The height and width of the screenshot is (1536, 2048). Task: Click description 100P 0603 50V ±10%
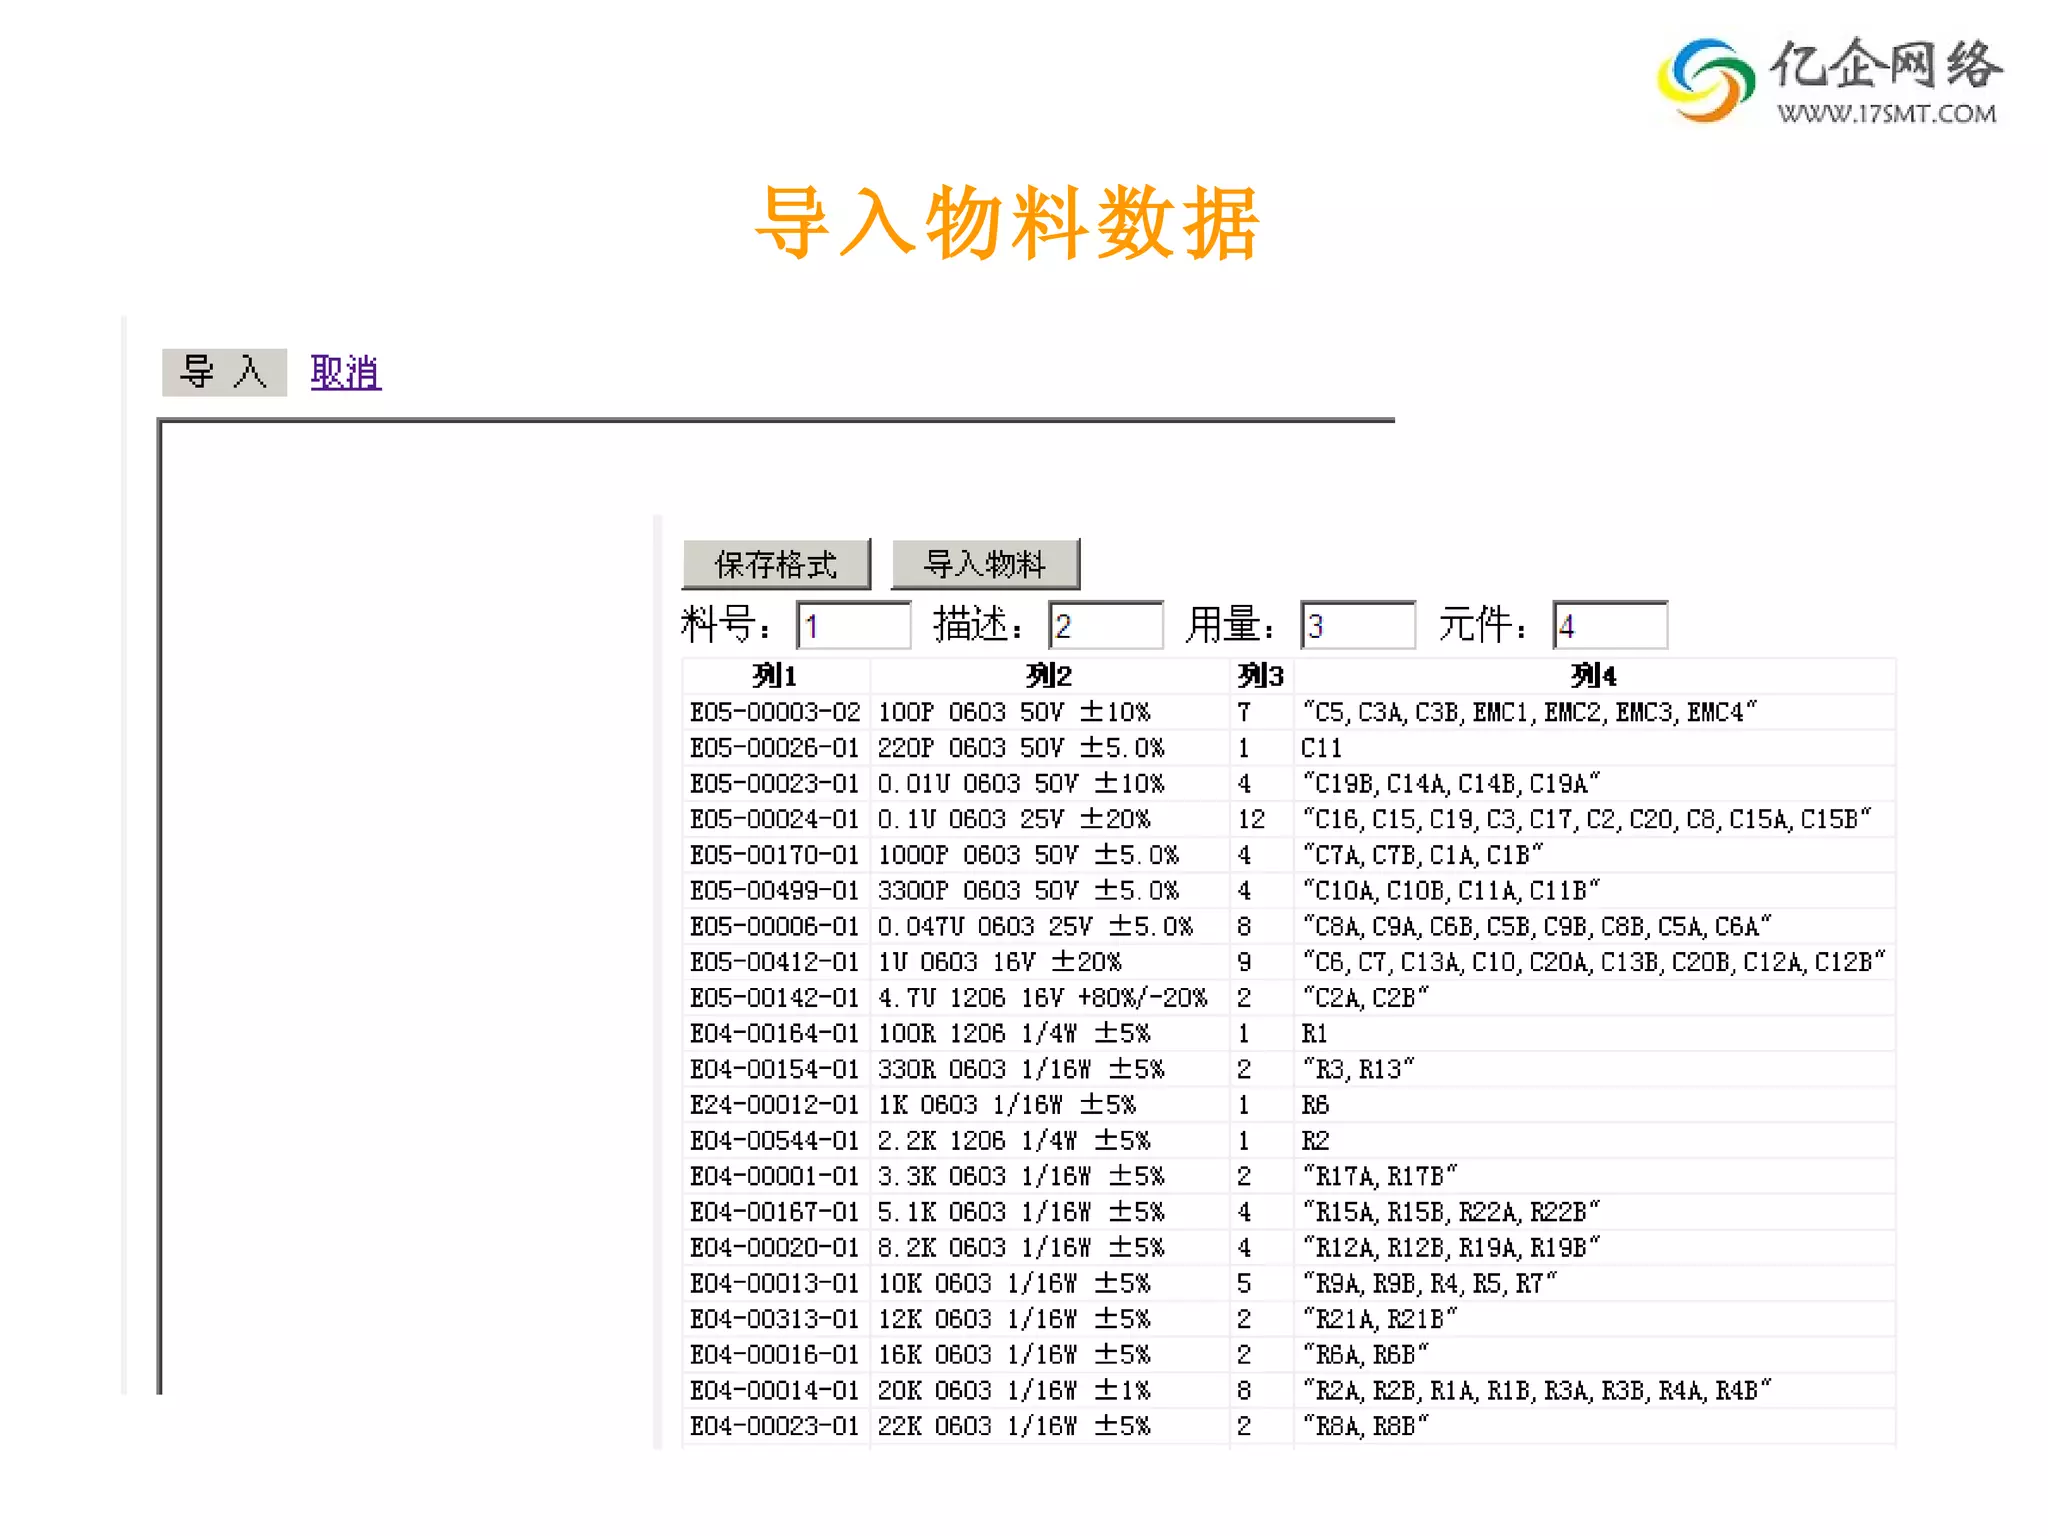tap(1050, 712)
